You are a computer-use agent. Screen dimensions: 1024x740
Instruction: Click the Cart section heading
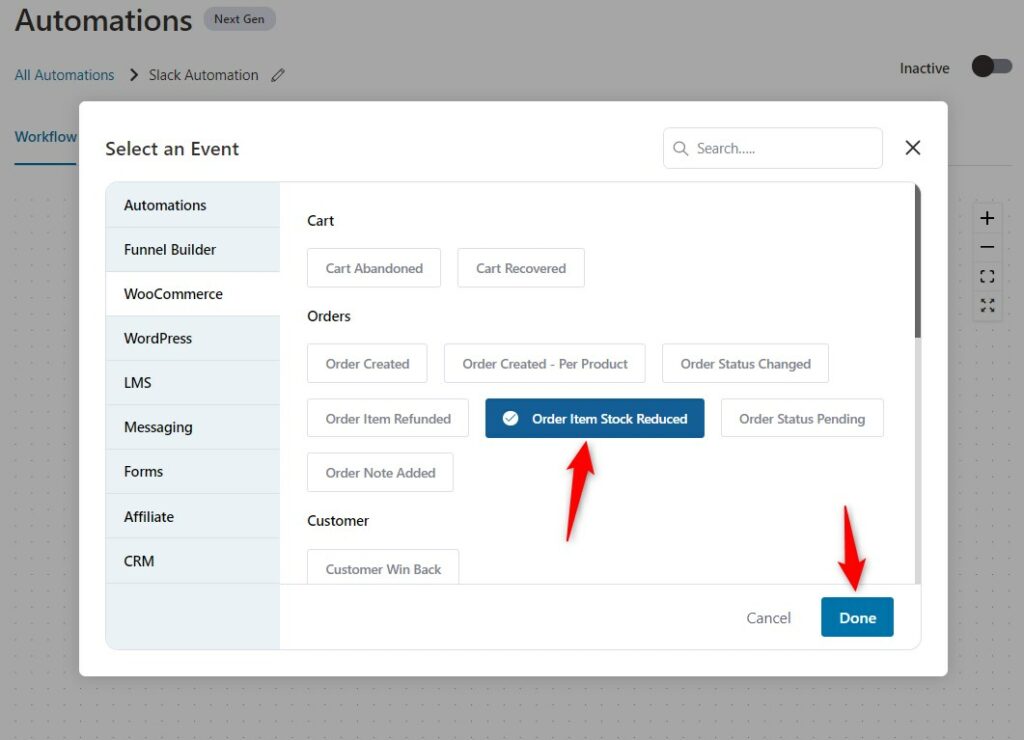(x=320, y=221)
